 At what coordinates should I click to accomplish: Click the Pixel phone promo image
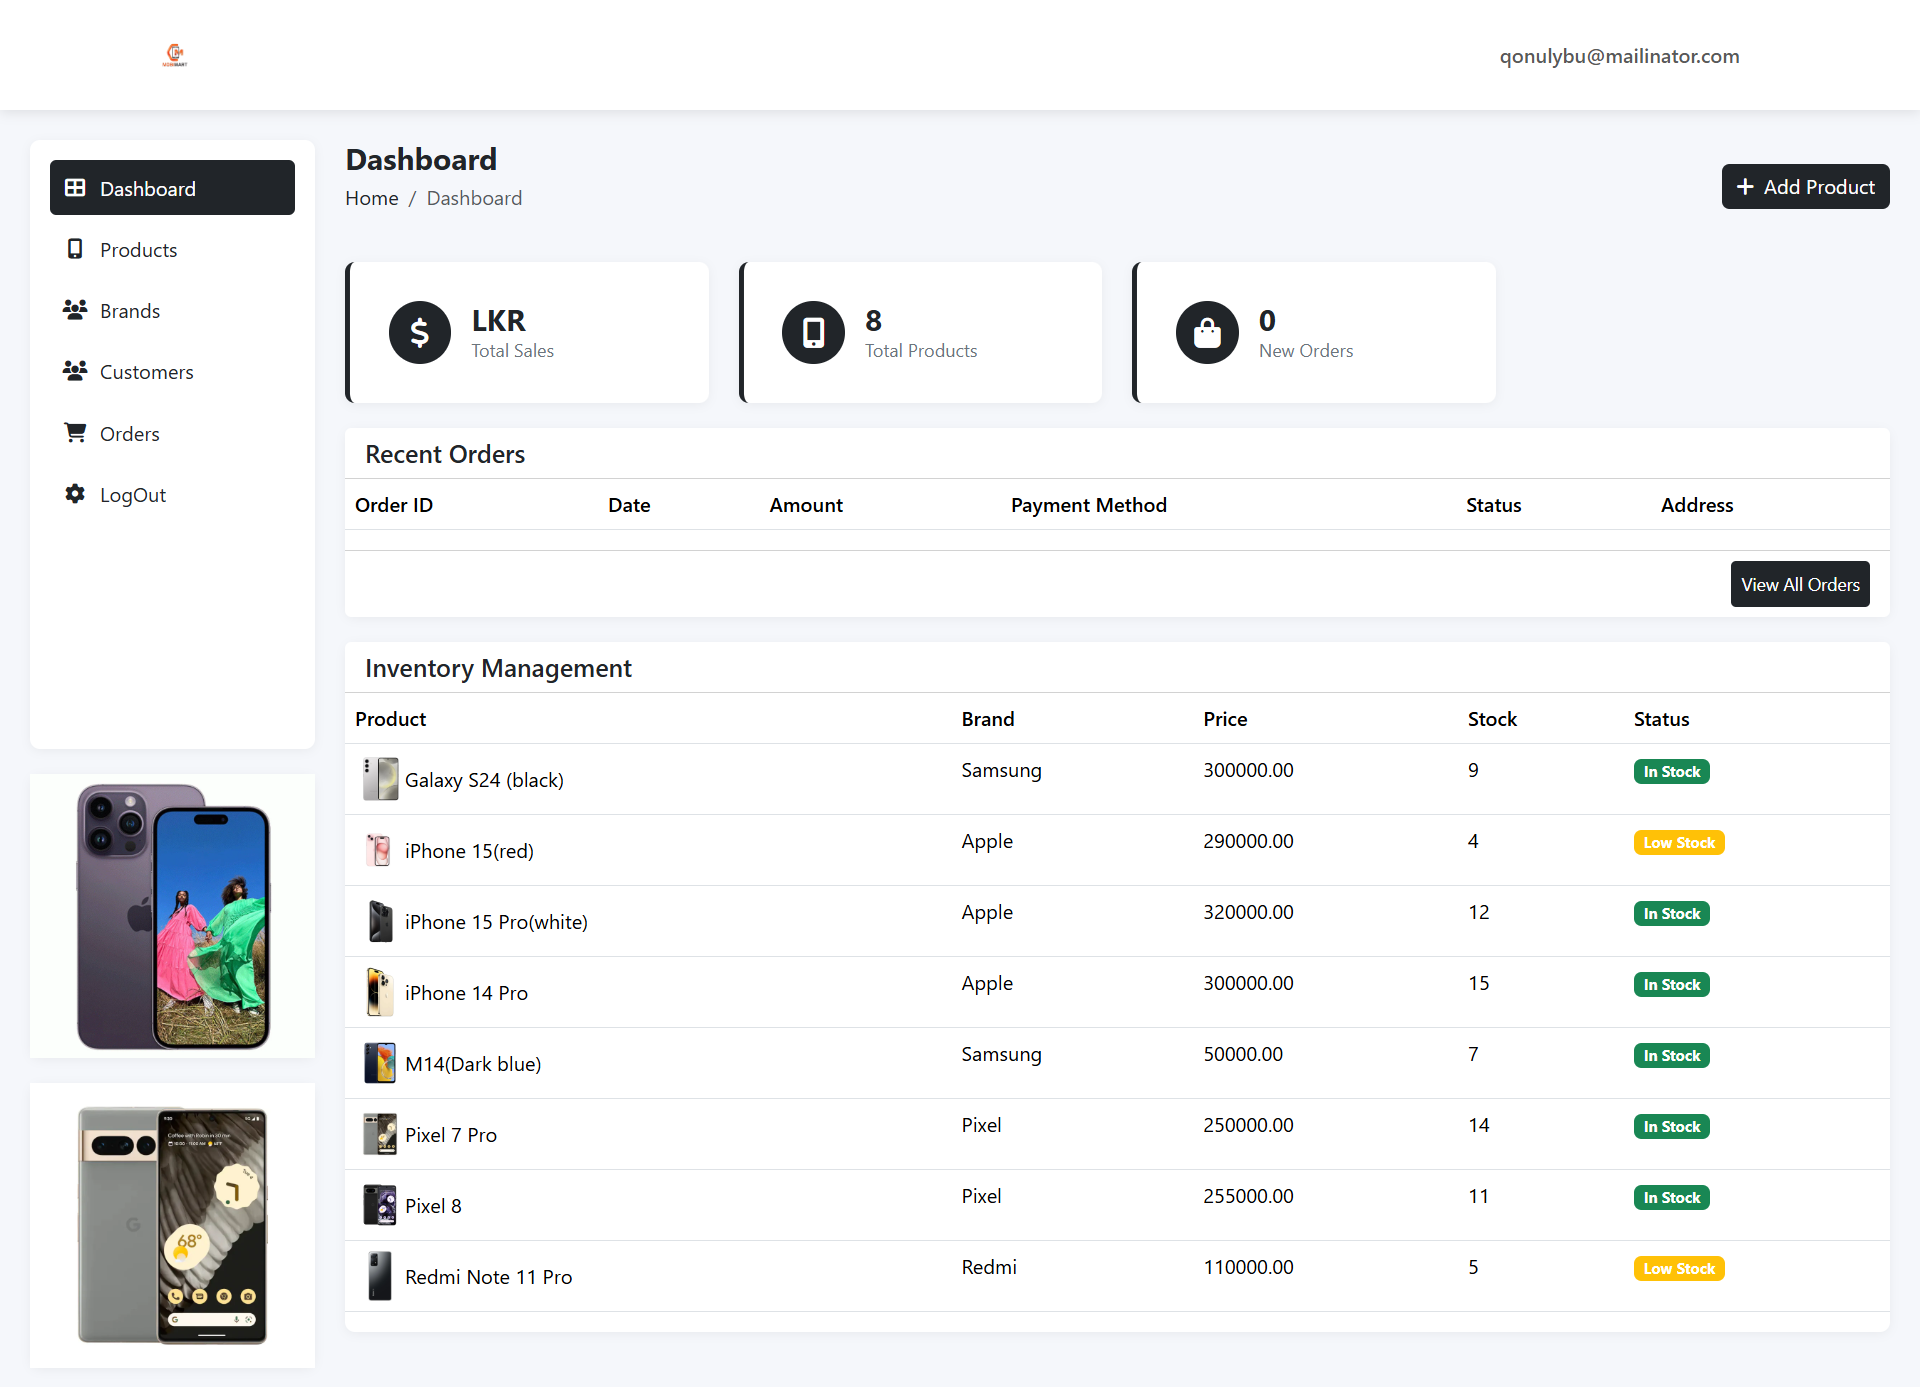172,1225
